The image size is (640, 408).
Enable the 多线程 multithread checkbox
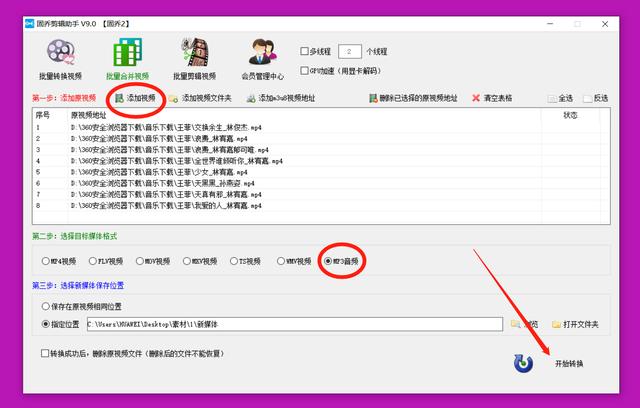coord(304,51)
